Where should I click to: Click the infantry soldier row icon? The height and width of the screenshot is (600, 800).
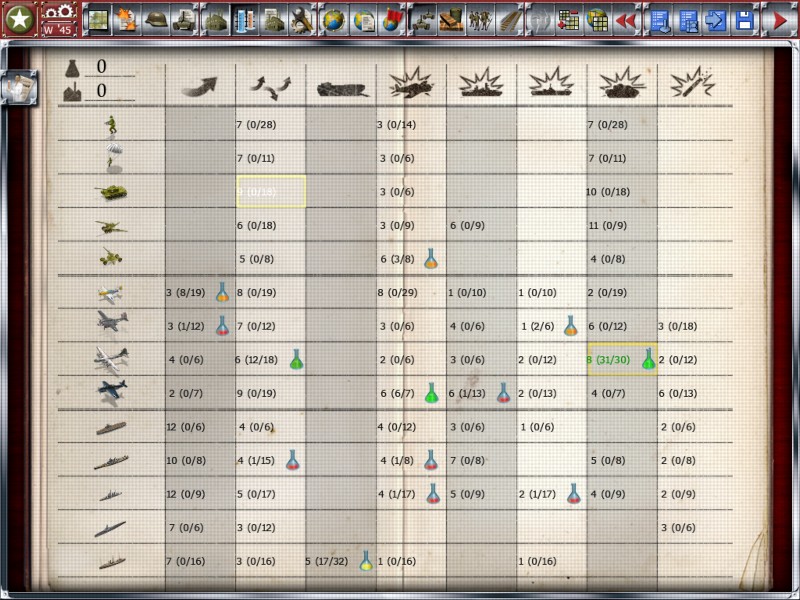point(111,126)
